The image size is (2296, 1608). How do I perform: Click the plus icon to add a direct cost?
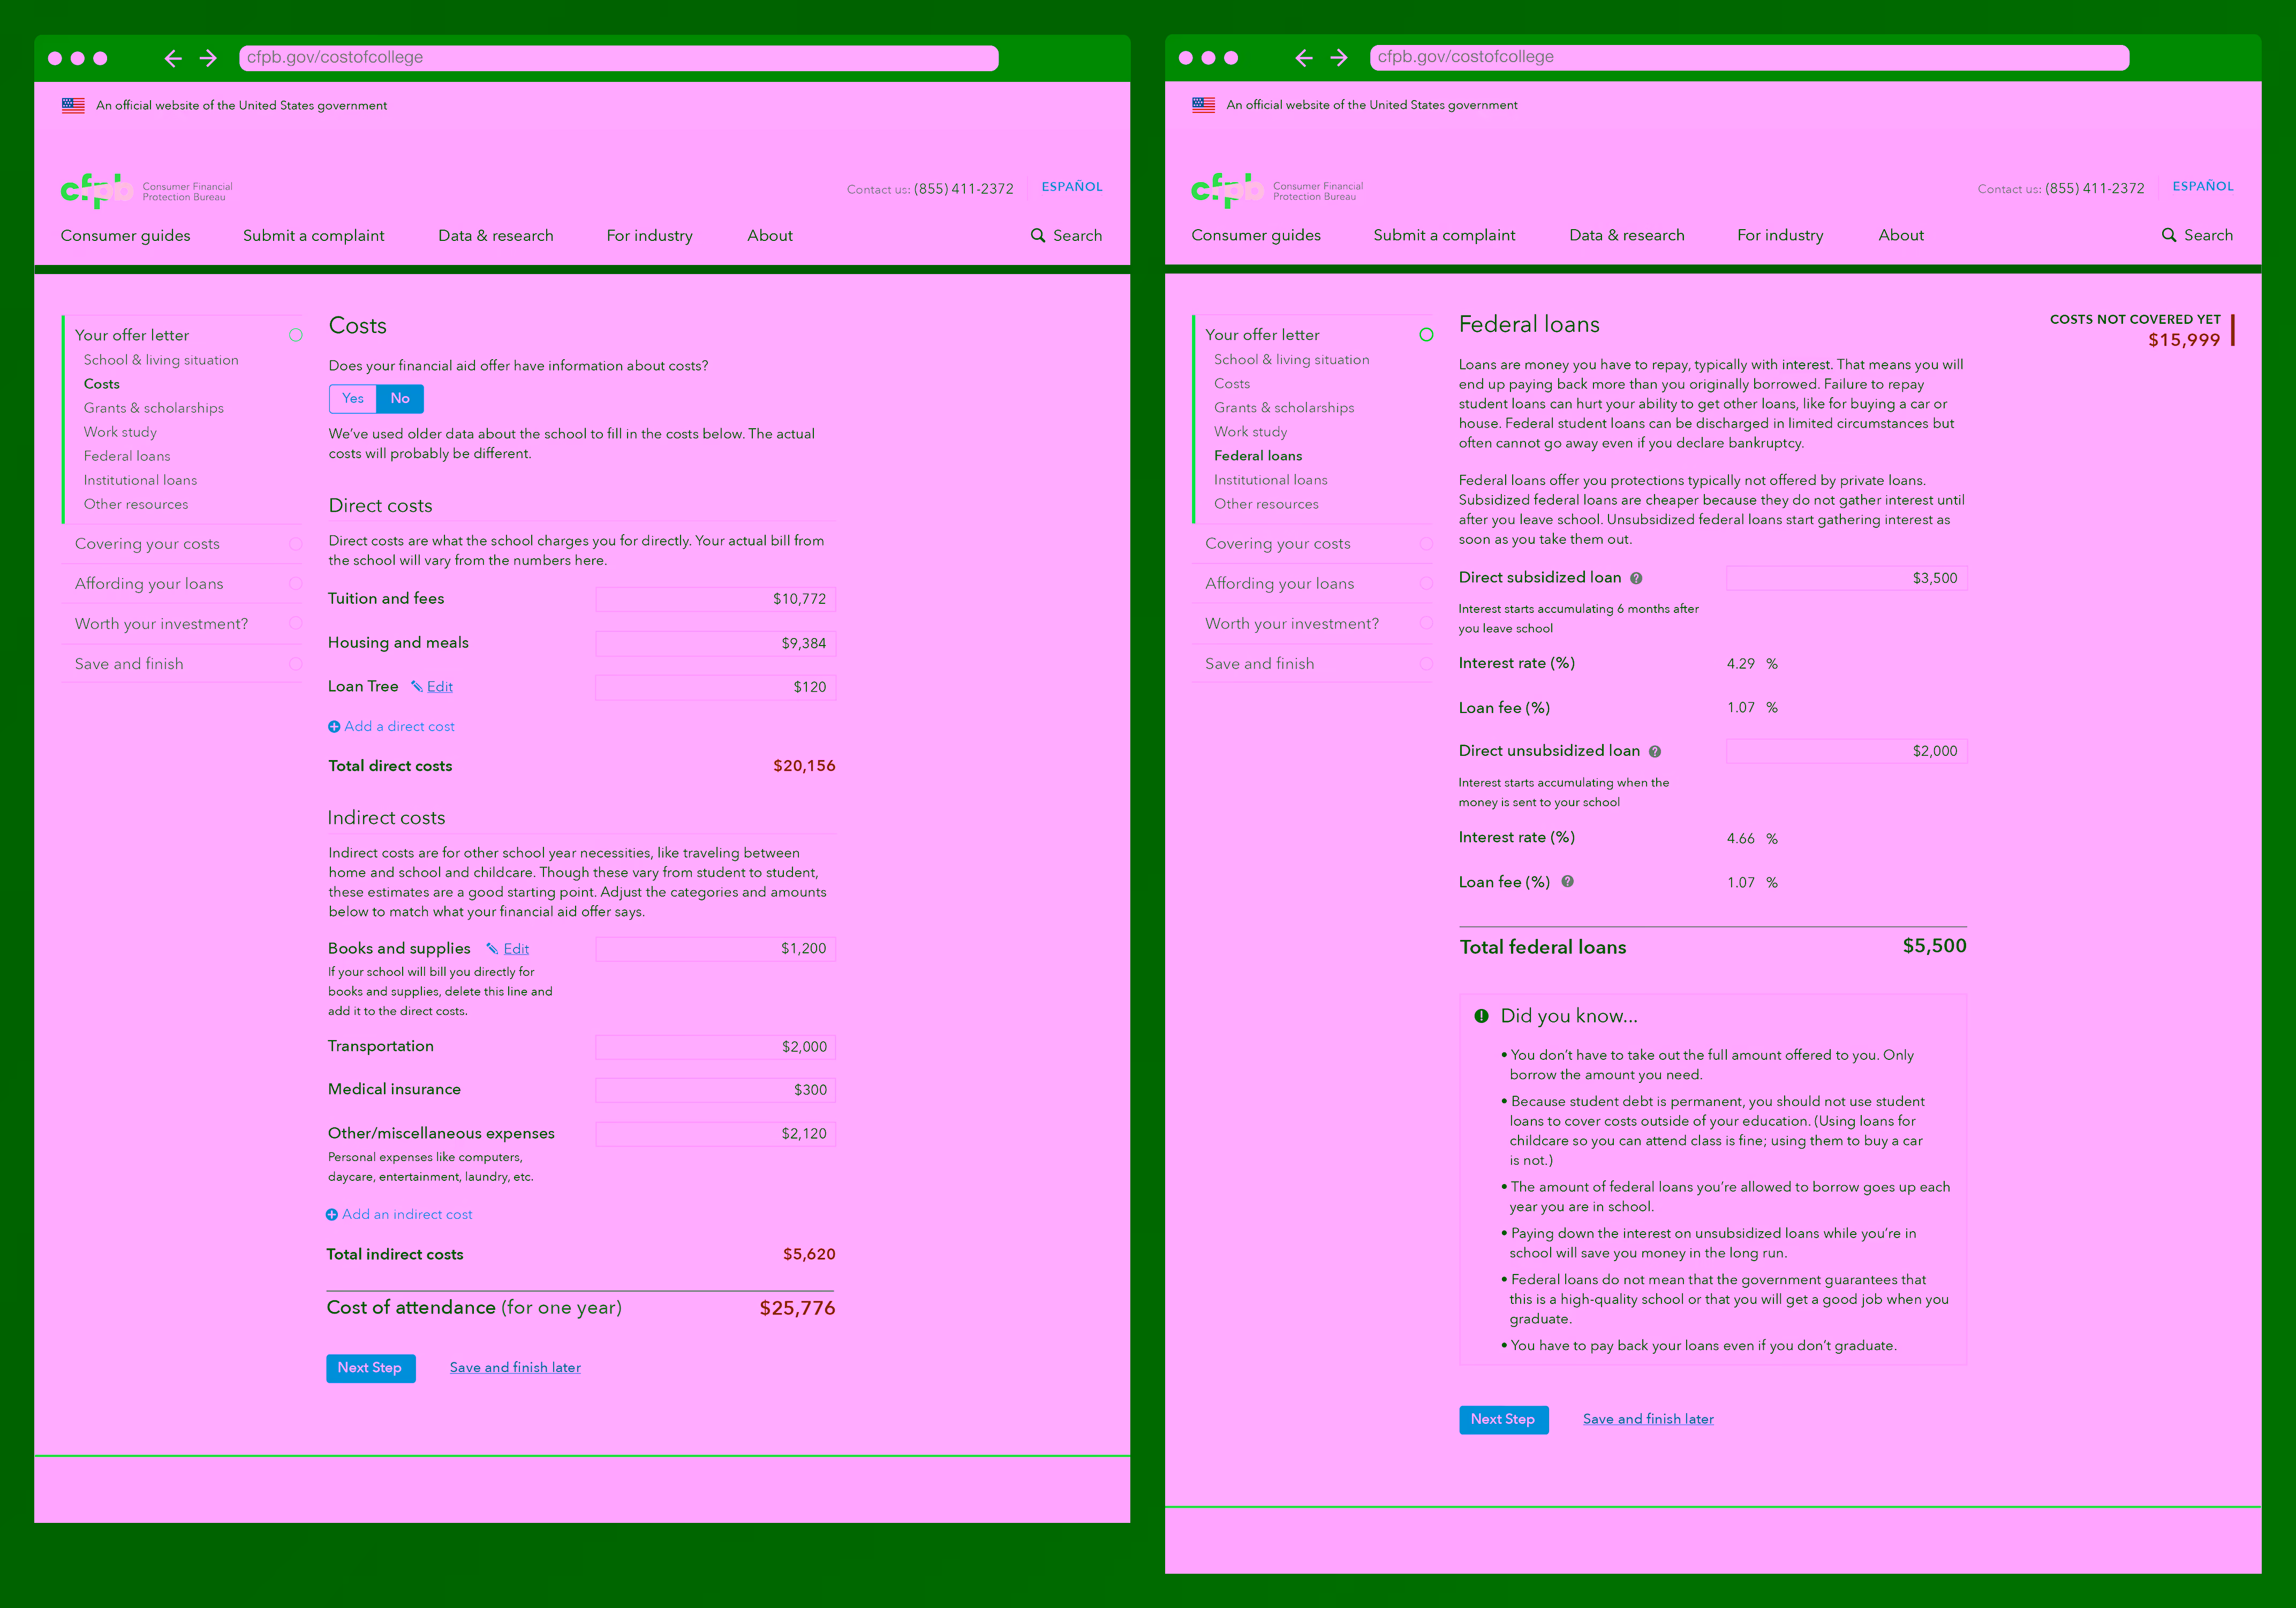[x=333, y=726]
